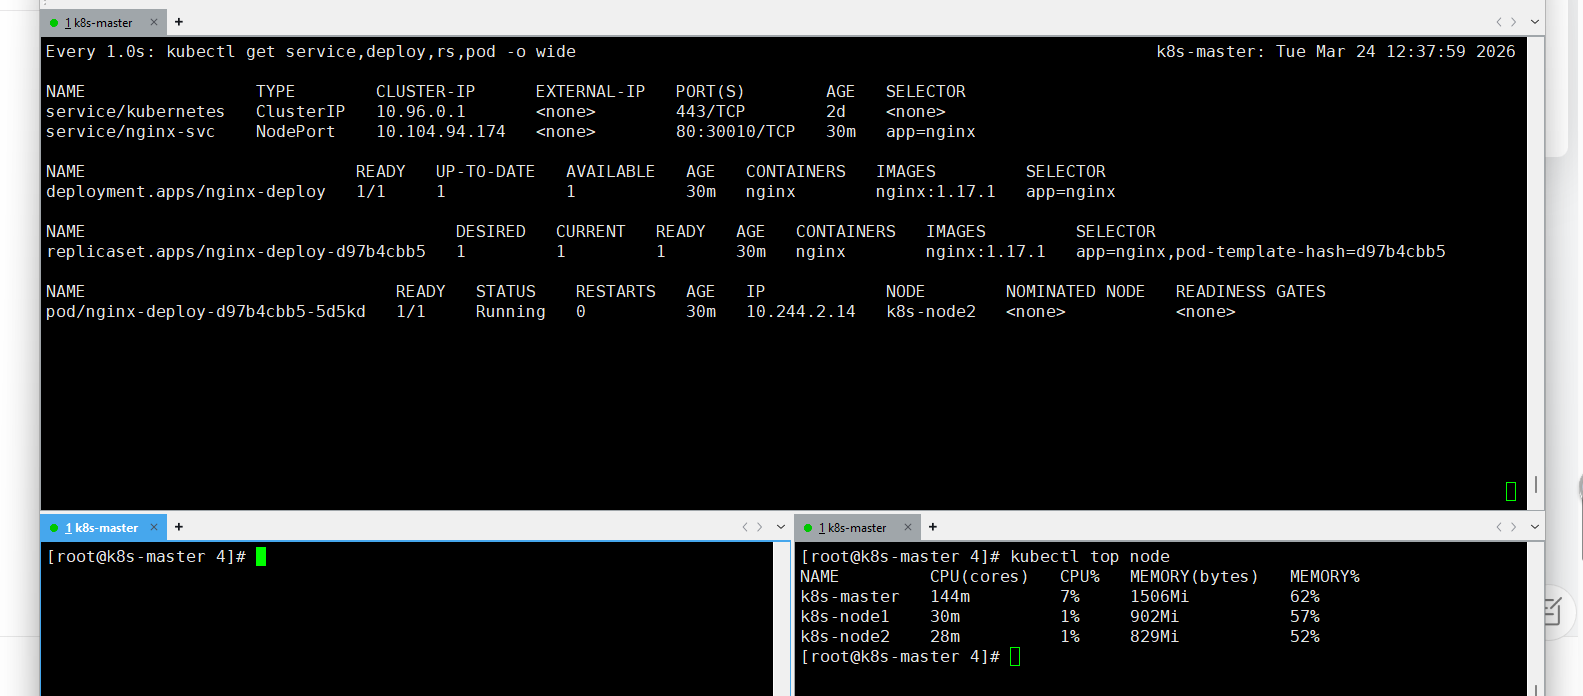Click the watch command 'kubectl get service,deploy,rs,pod -o wide'
Screen dimensions: 1583x696
click(371, 52)
